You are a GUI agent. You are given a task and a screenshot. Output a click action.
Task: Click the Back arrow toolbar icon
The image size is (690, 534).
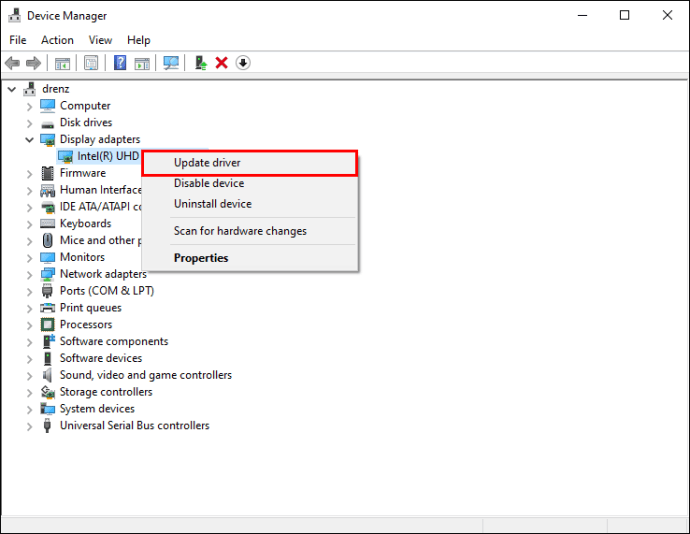[12, 63]
